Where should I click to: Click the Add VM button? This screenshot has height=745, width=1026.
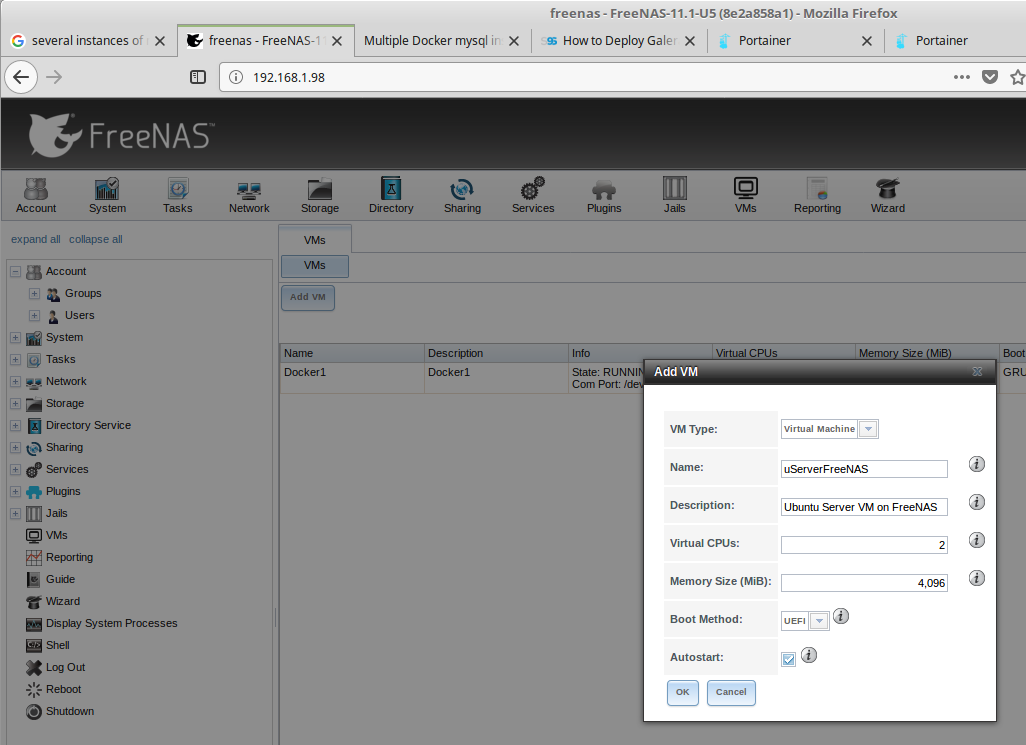(x=308, y=297)
